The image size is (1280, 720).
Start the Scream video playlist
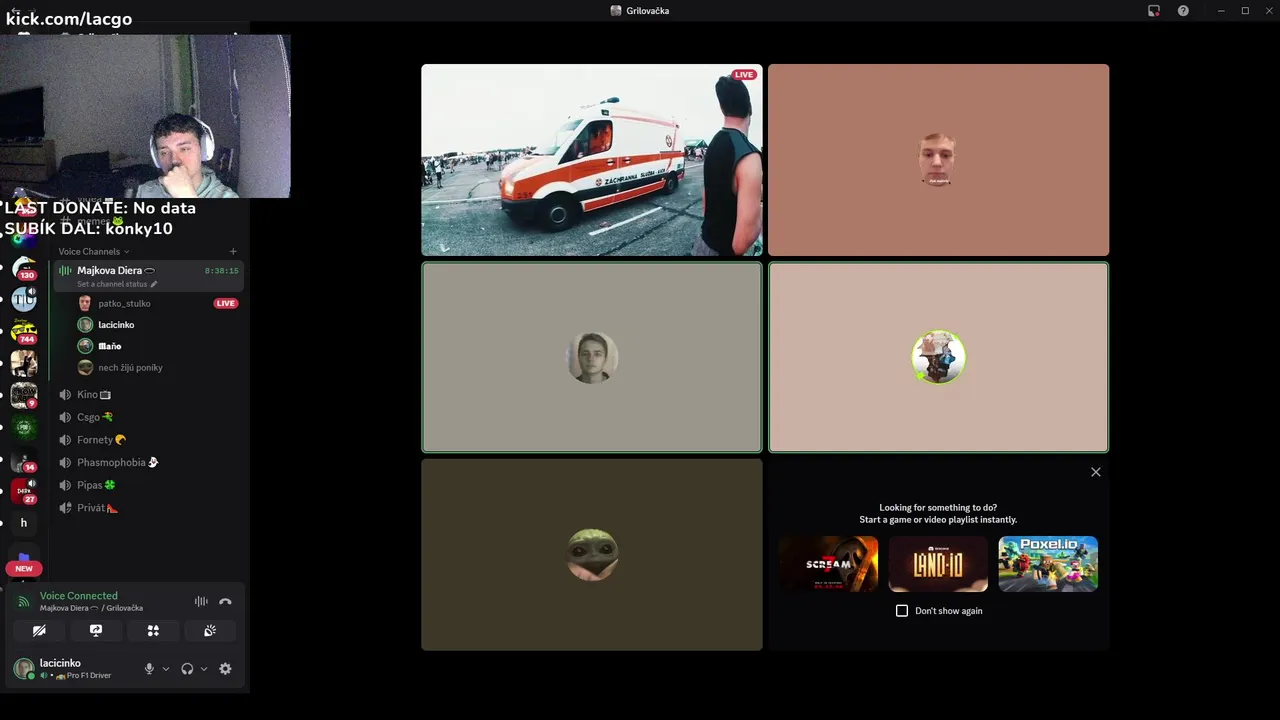(828, 564)
